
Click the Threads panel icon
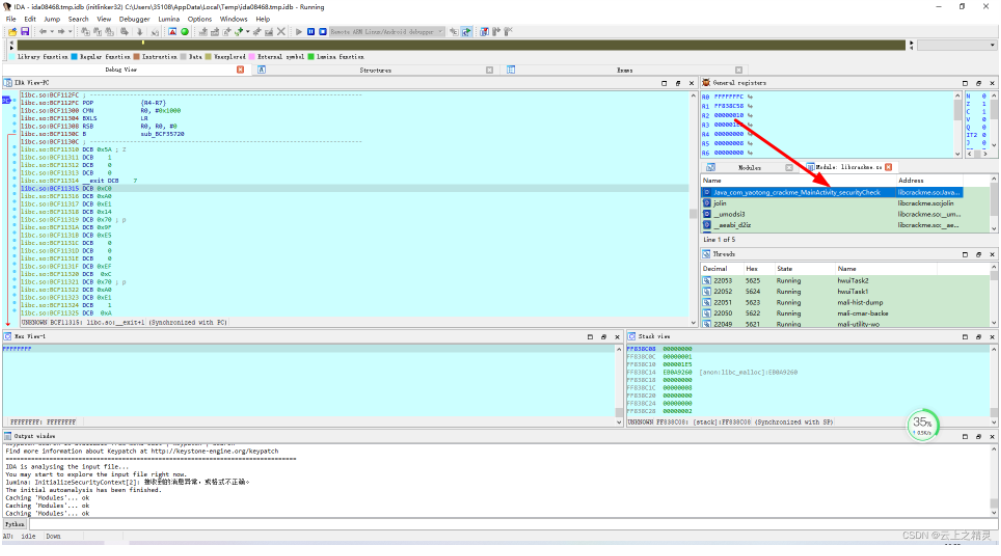706,254
